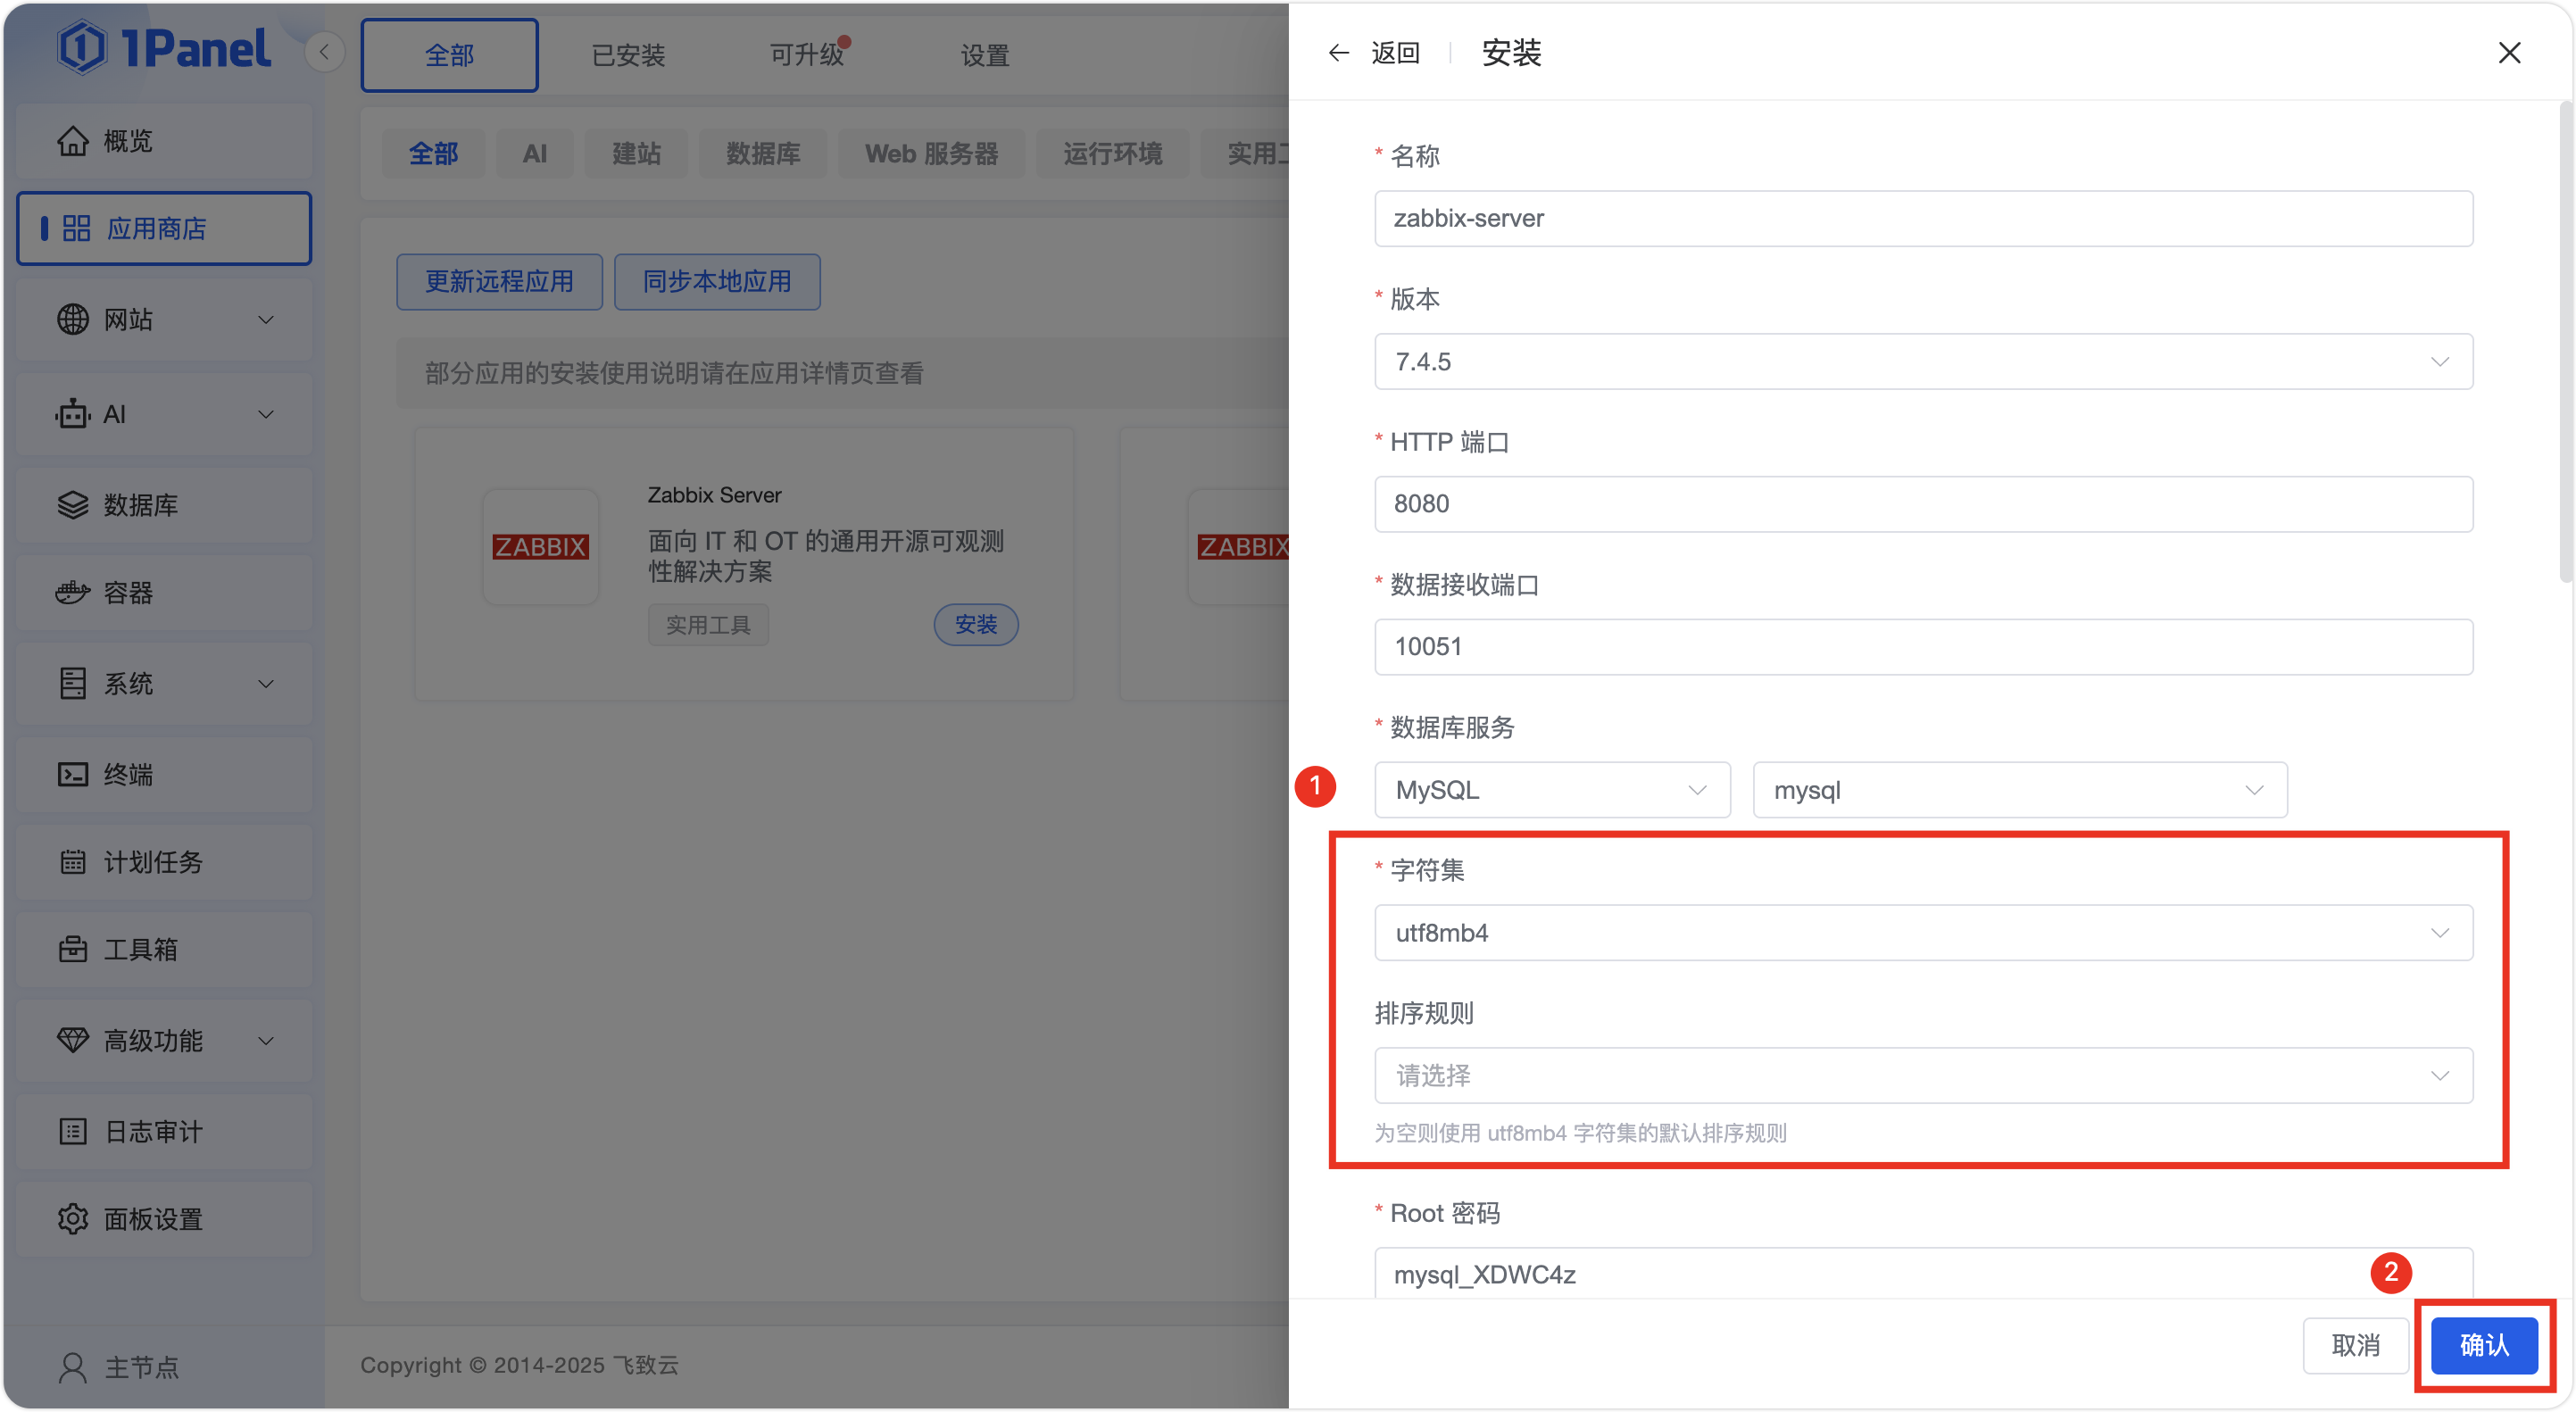This screenshot has width=2576, height=1412.
Task: Click the database stack icon in sidebar
Action: pos(72,505)
